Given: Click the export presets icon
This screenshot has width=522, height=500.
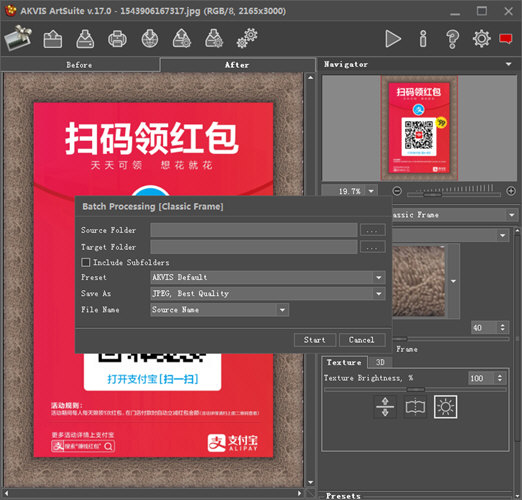Looking at the screenshot, I should click(x=214, y=39).
